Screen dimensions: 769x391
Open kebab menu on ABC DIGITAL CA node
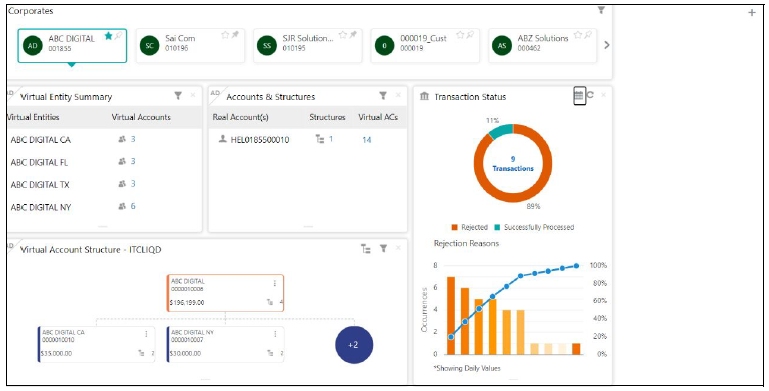click(x=146, y=334)
